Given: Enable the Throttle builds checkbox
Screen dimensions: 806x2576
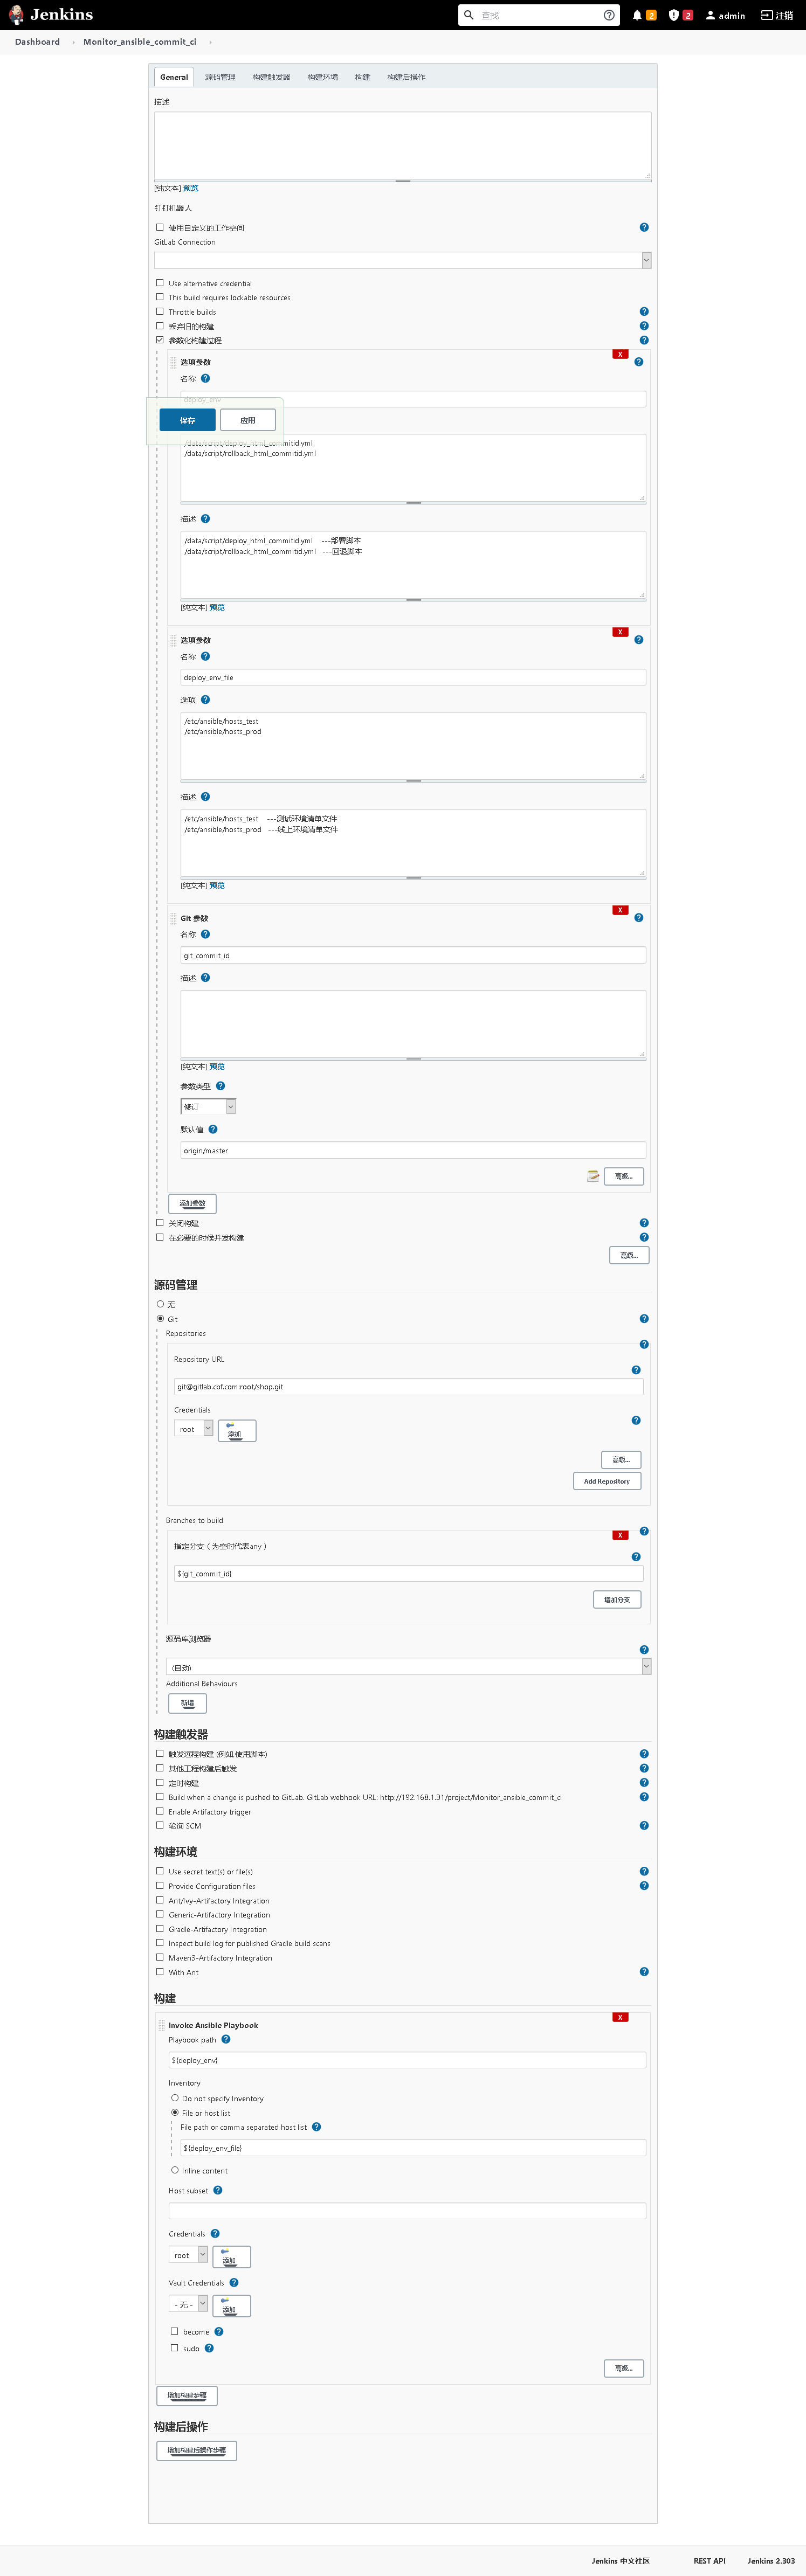Looking at the screenshot, I should pos(160,312).
